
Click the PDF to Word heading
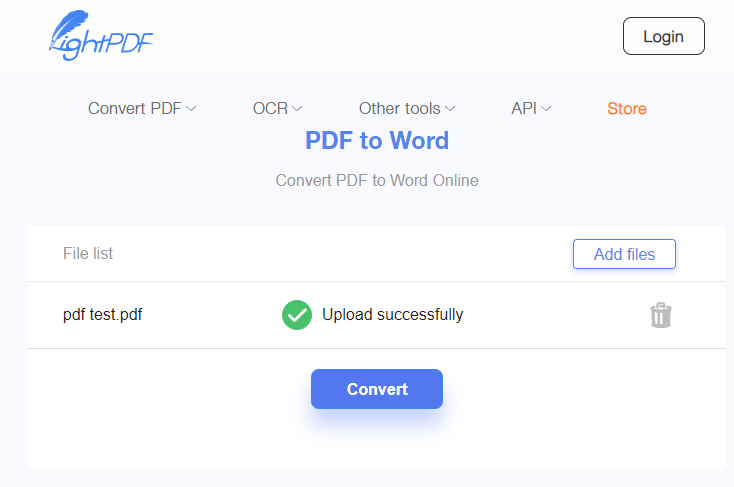coord(377,140)
